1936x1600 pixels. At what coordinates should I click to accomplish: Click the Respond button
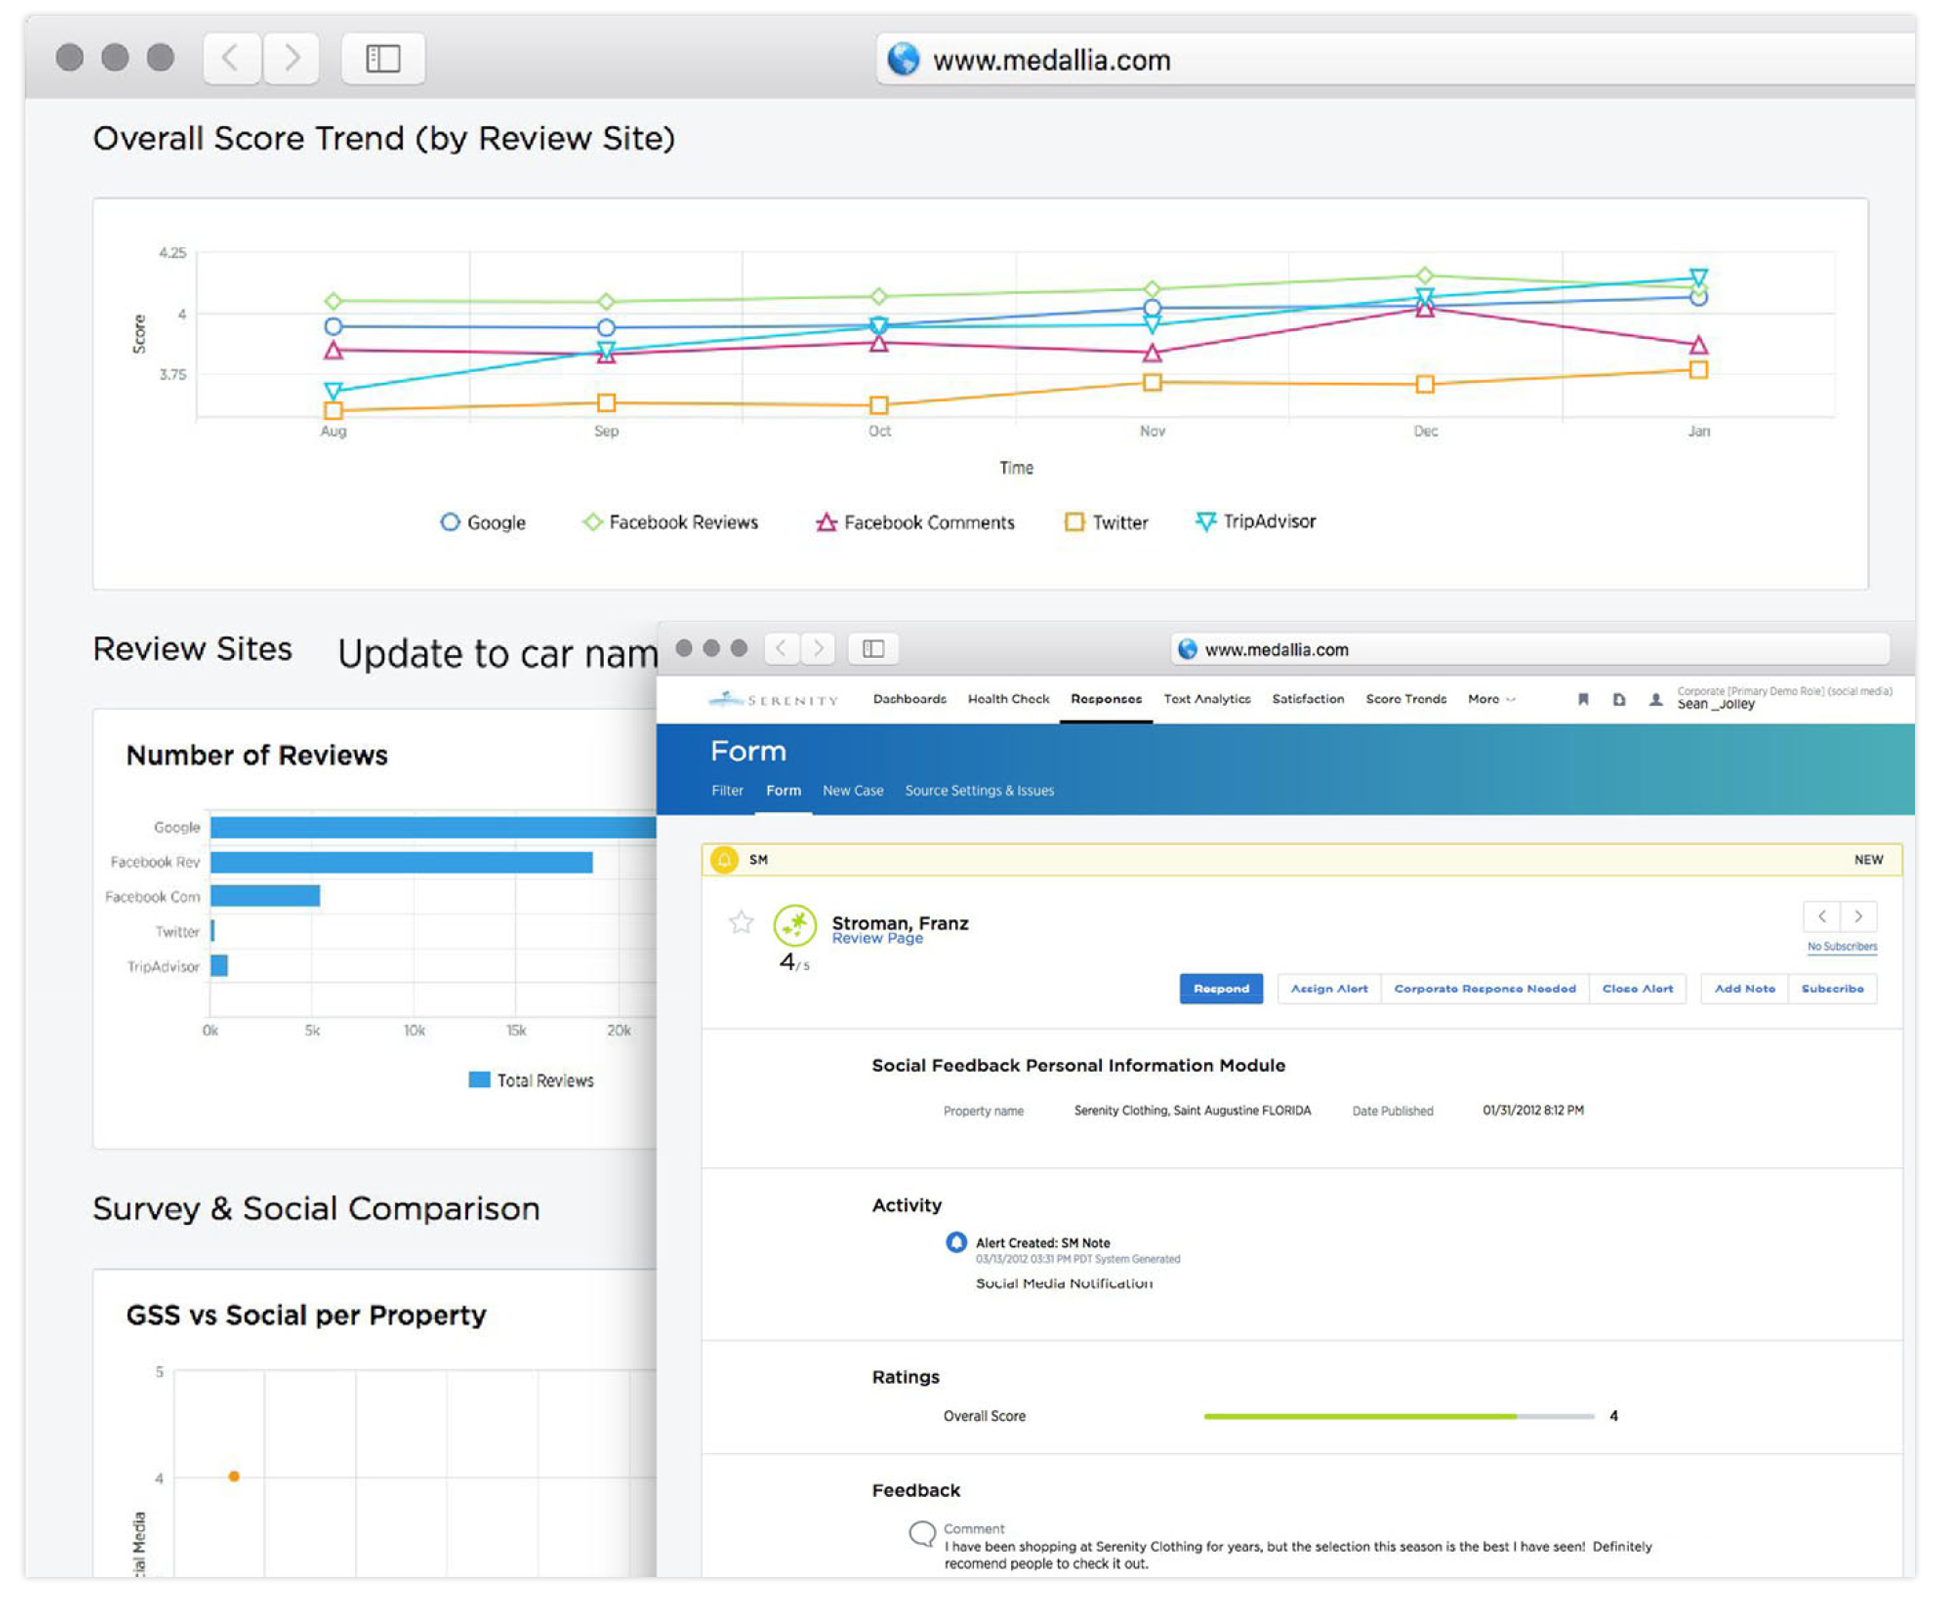(x=1221, y=988)
